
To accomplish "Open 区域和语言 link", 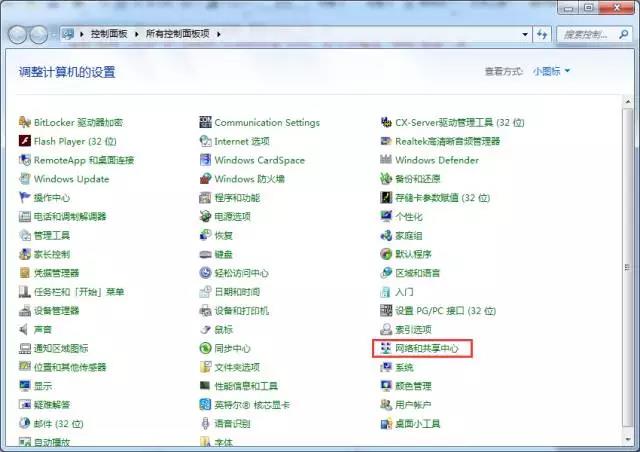I will coord(418,273).
